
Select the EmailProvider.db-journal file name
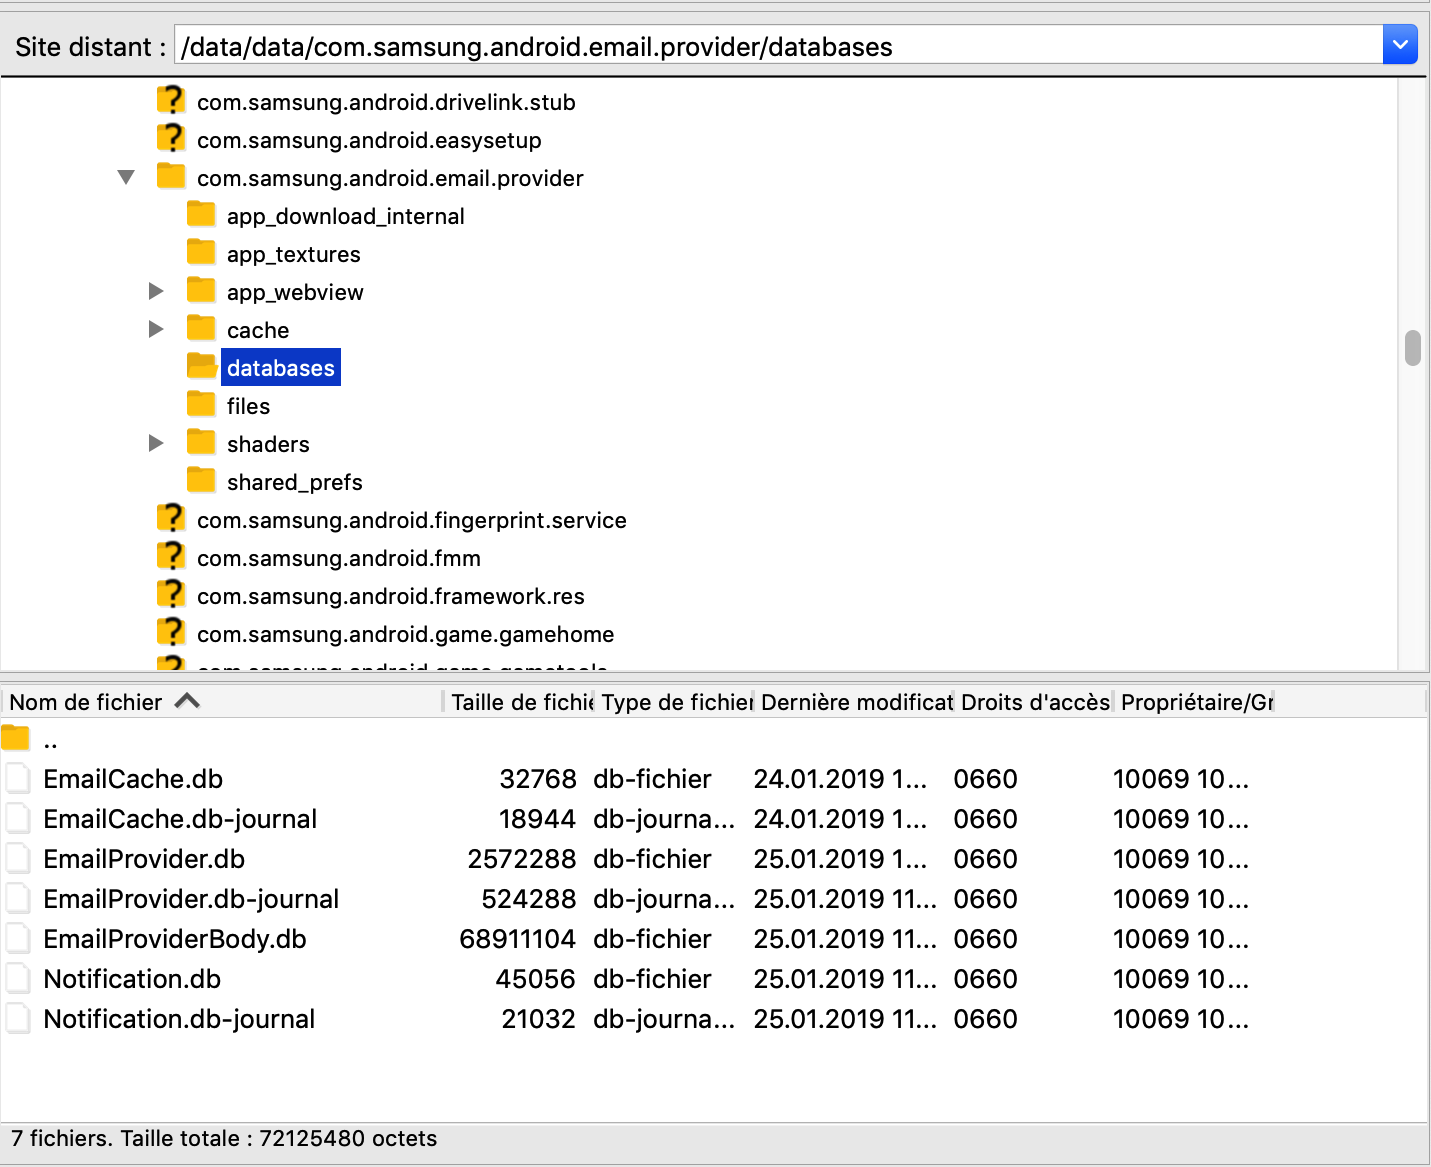point(191,899)
